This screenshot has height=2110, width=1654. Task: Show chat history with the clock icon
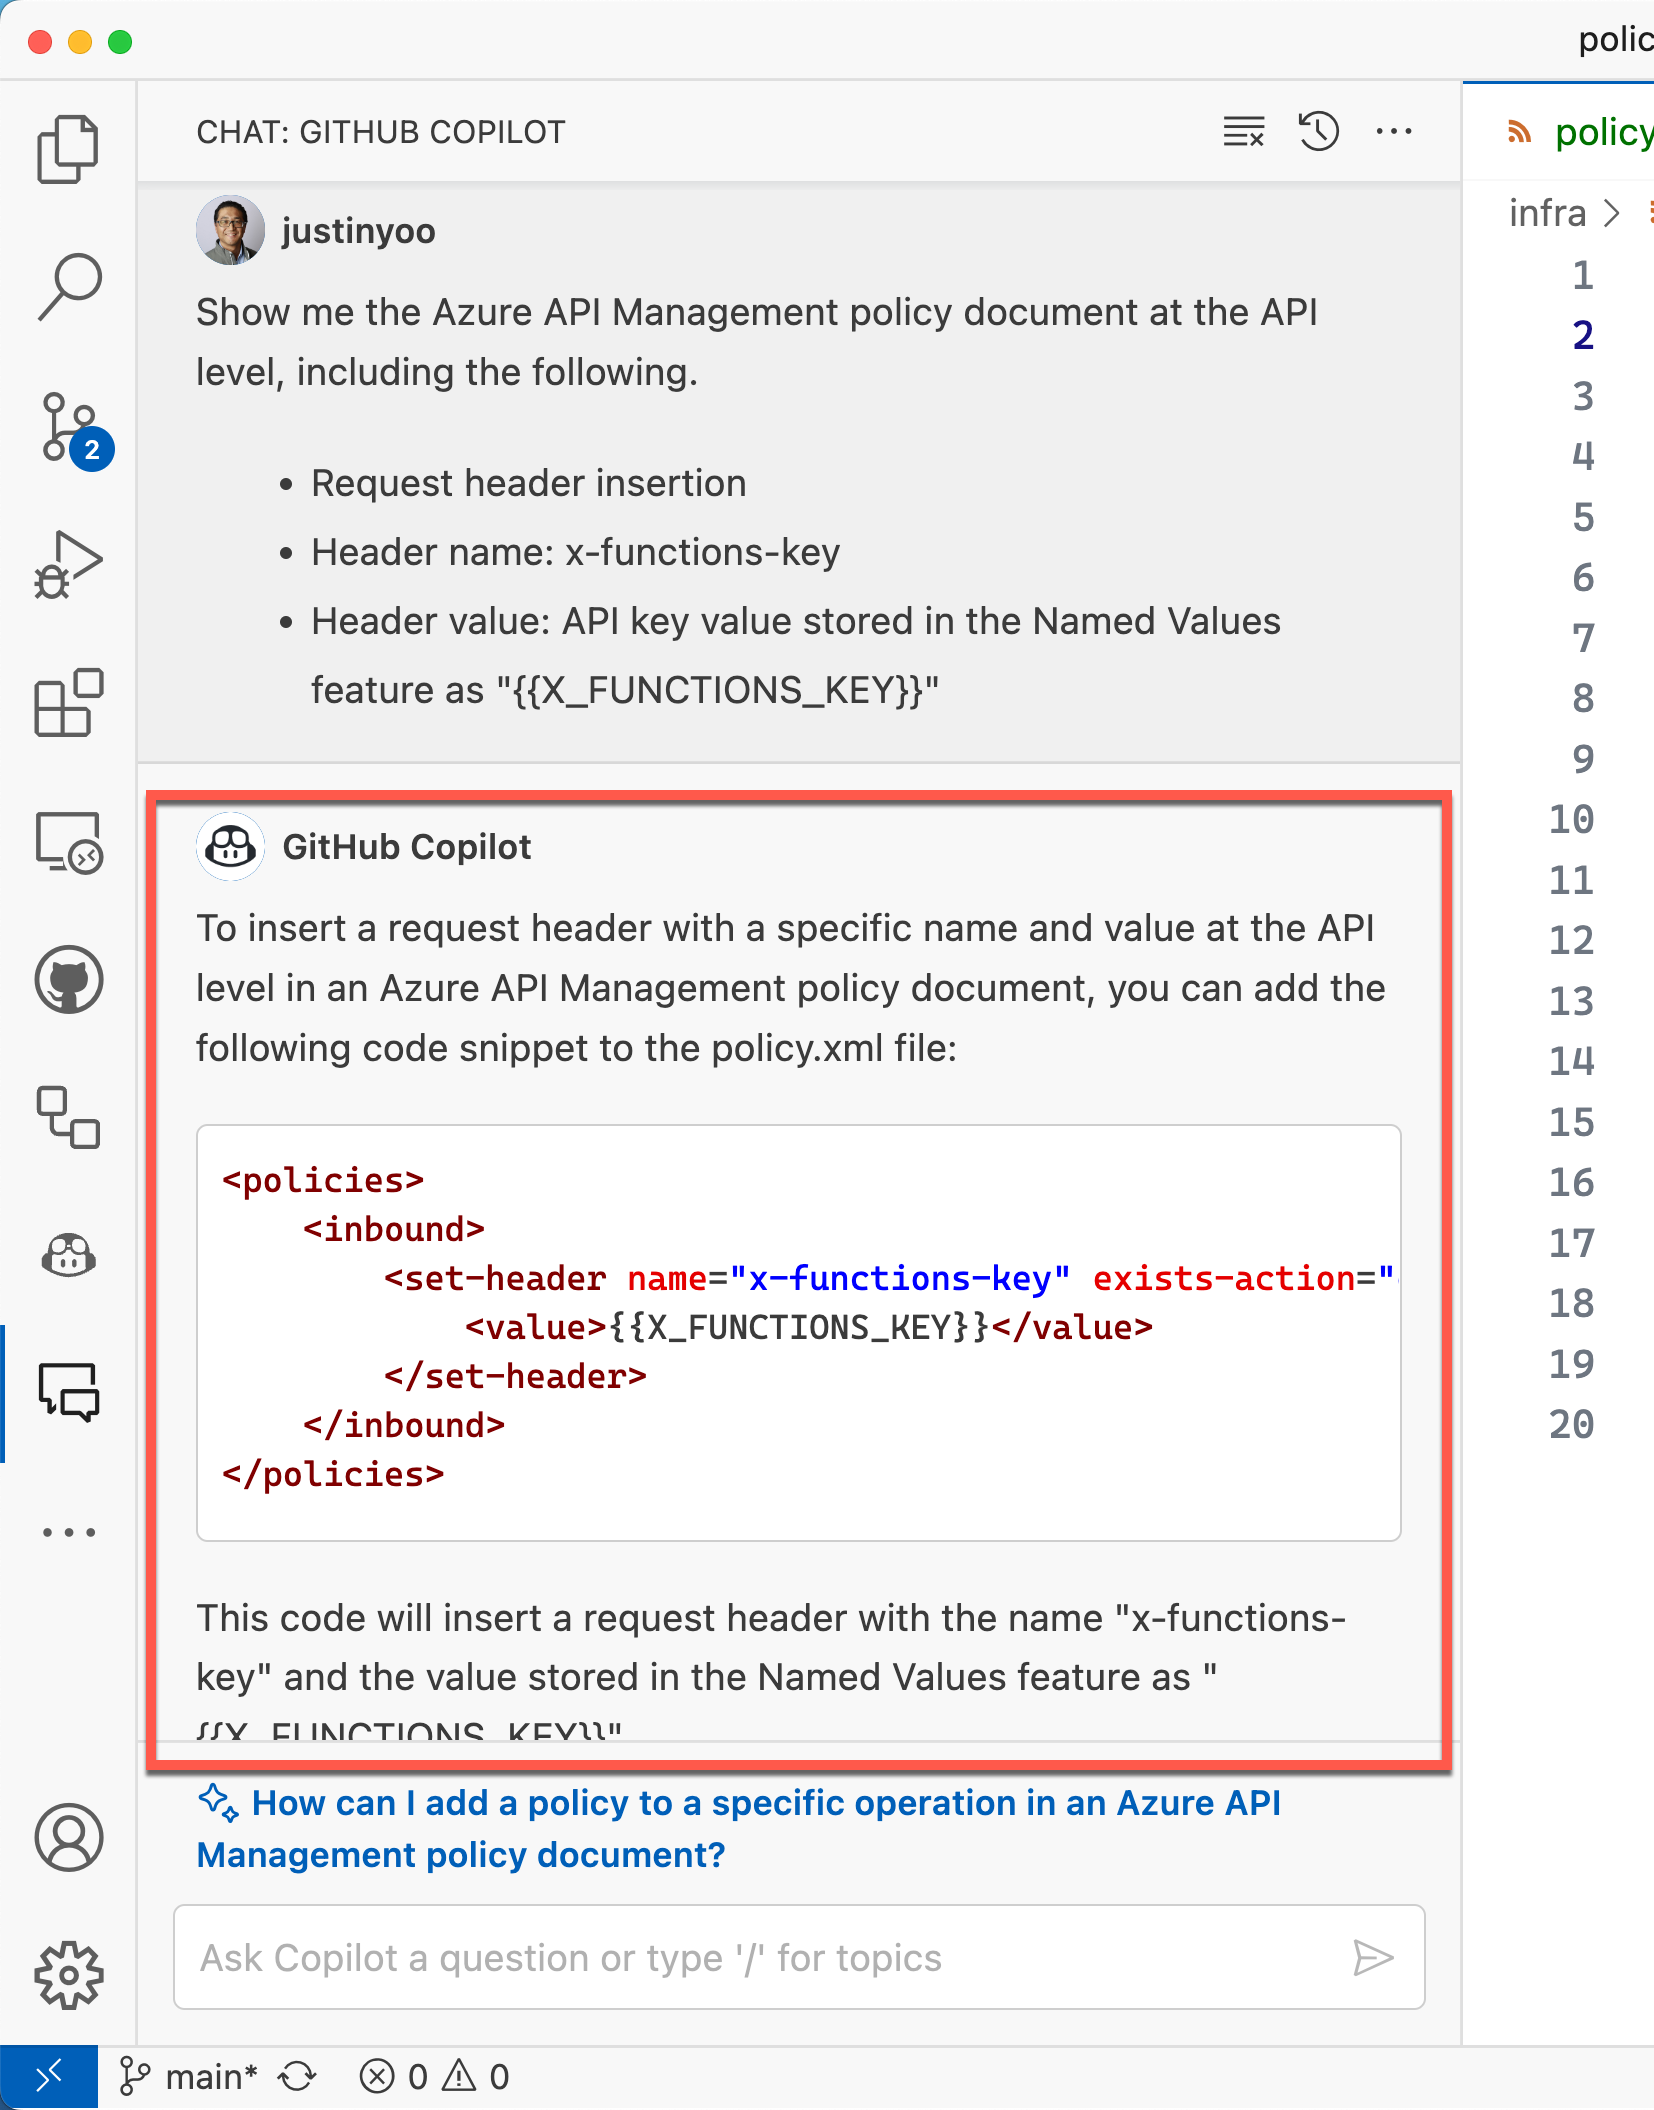point(1318,131)
